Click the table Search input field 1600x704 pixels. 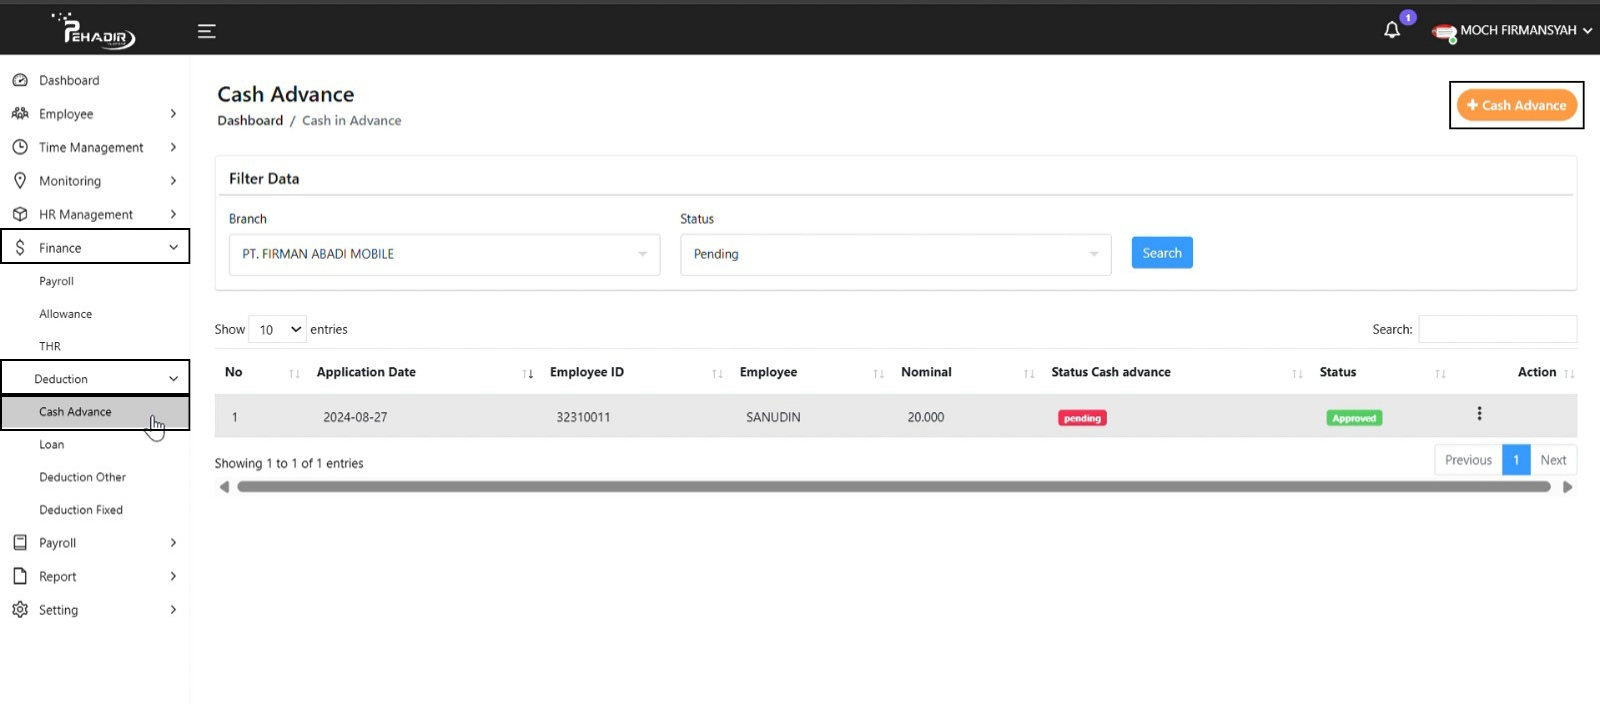(1497, 329)
